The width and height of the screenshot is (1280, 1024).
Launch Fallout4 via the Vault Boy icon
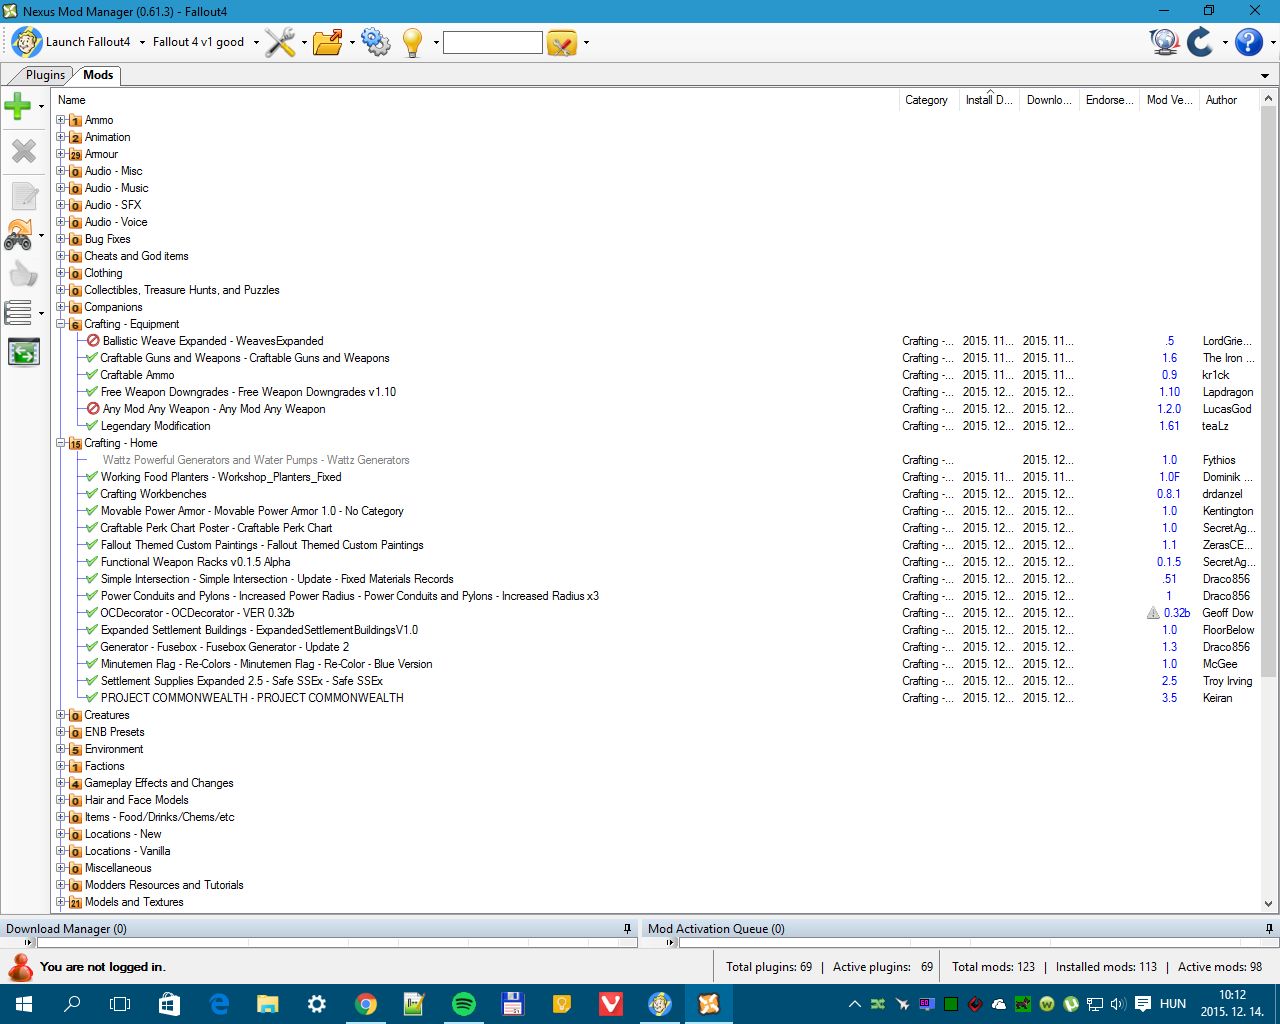point(27,42)
